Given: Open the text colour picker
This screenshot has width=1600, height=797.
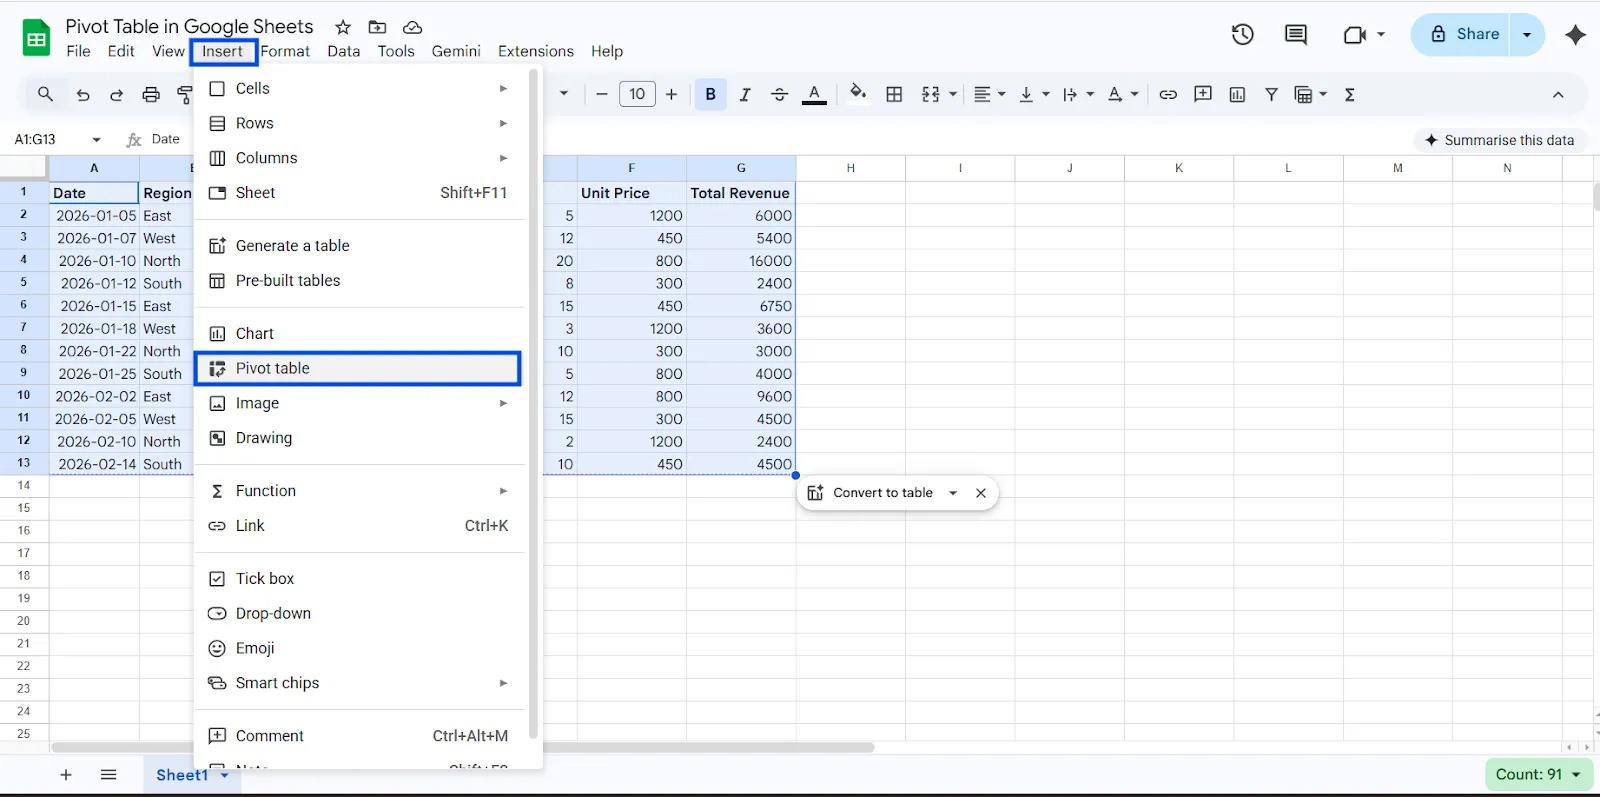Looking at the screenshot, I should pos(815,94).
